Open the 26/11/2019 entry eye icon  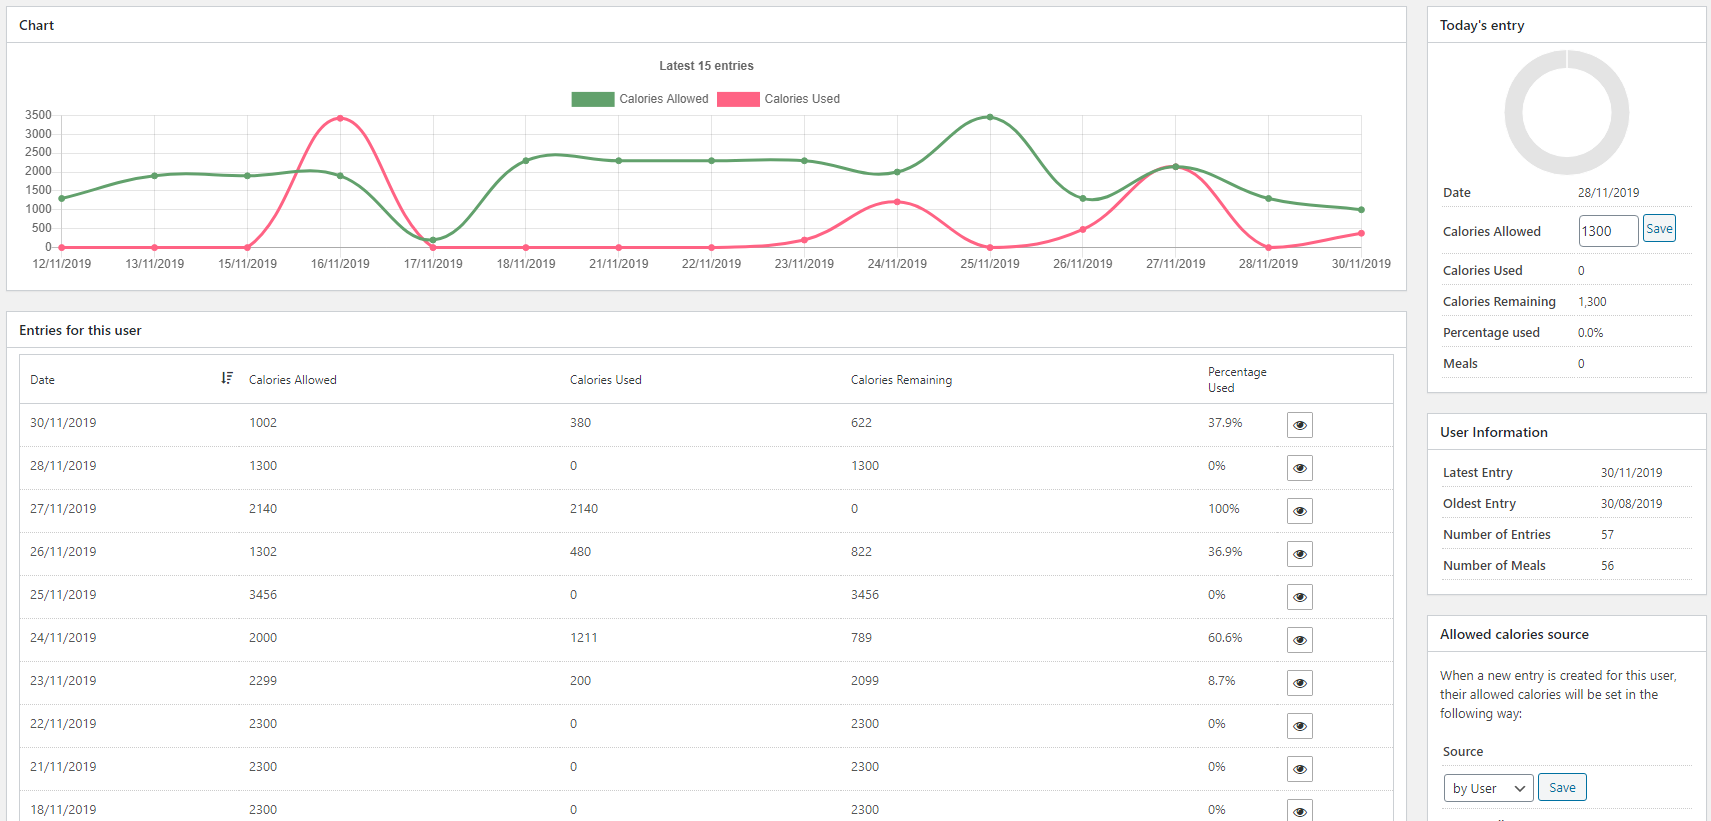pos(1299,554)
